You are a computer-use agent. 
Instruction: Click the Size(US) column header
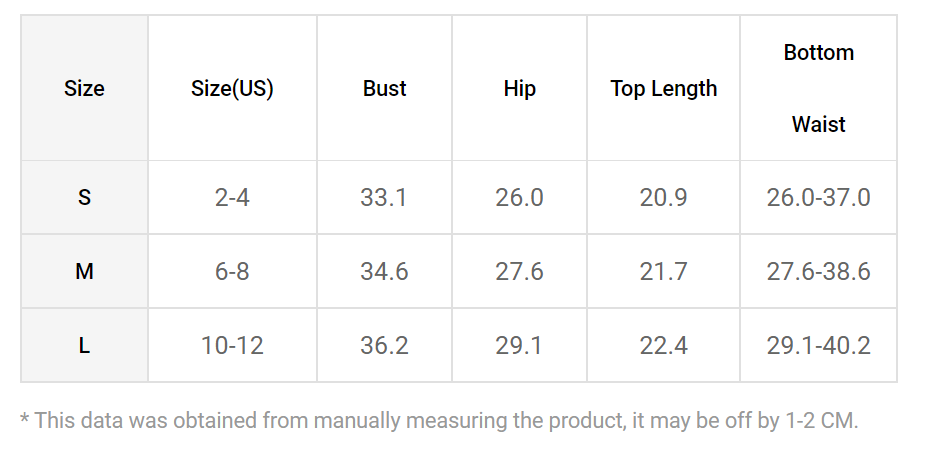click(232, 88)
